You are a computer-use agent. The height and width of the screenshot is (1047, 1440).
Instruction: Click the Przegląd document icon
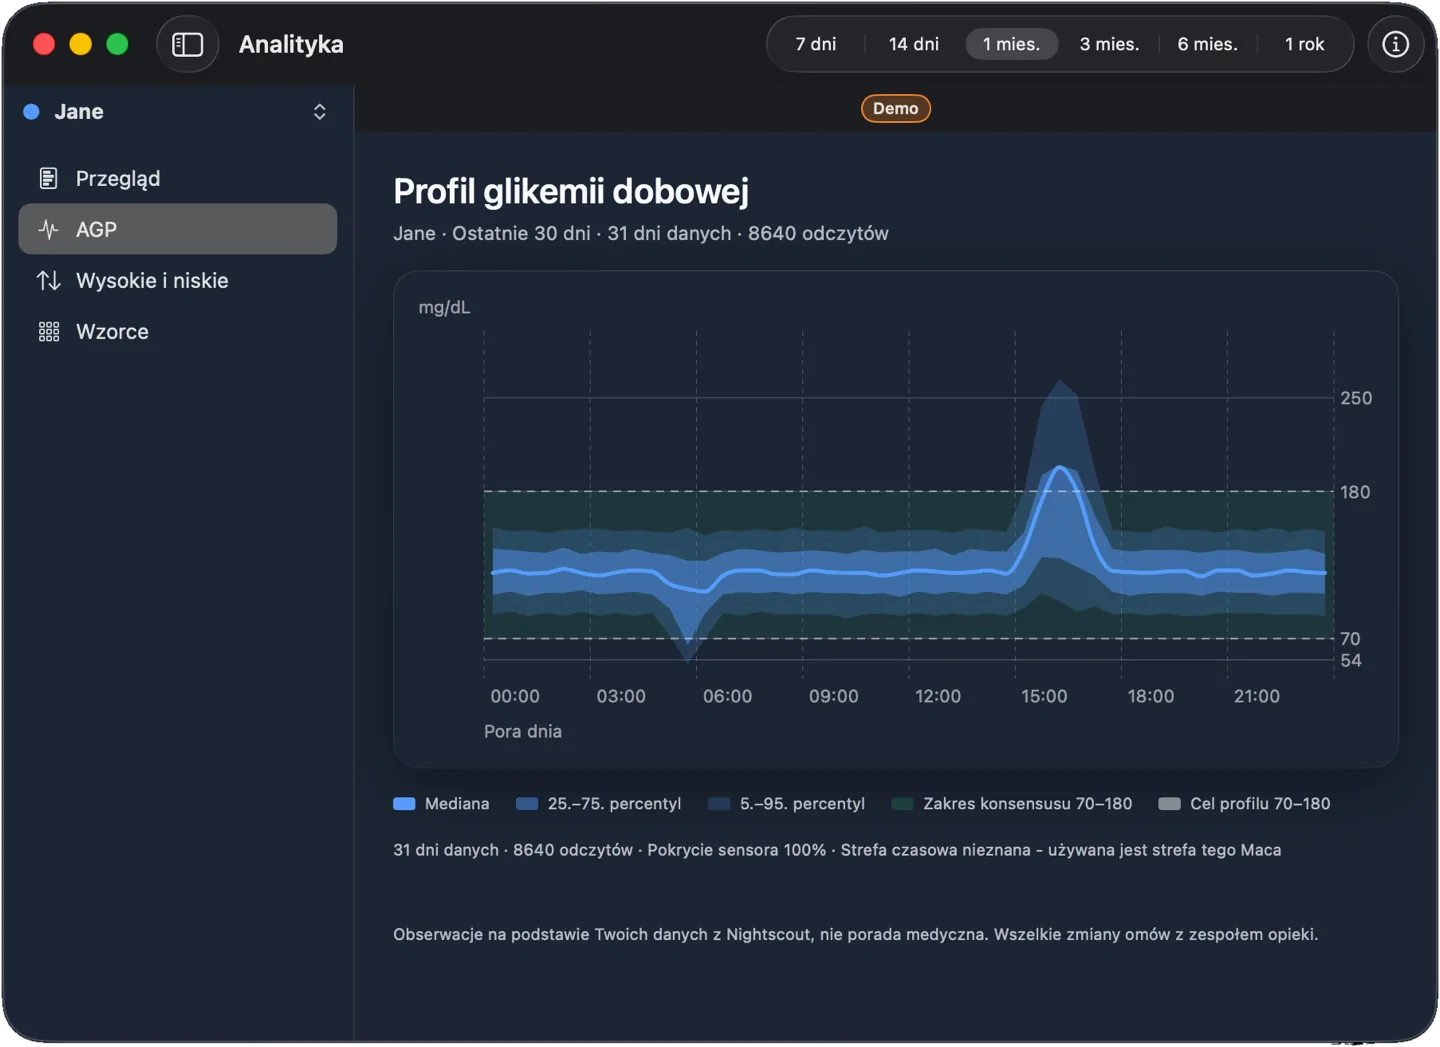point(48,179)
